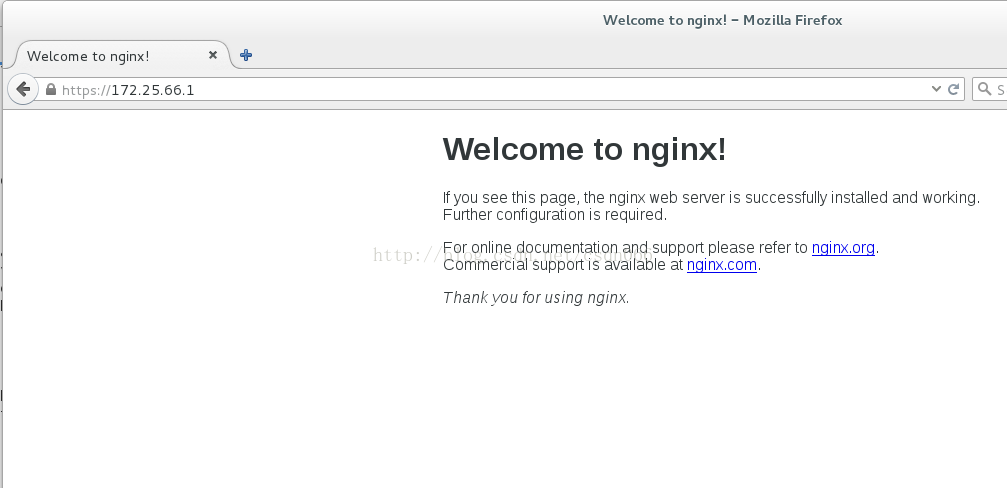Click the padlock security icon
Viewport: 1007px width, 488px height.
point(51,89)
